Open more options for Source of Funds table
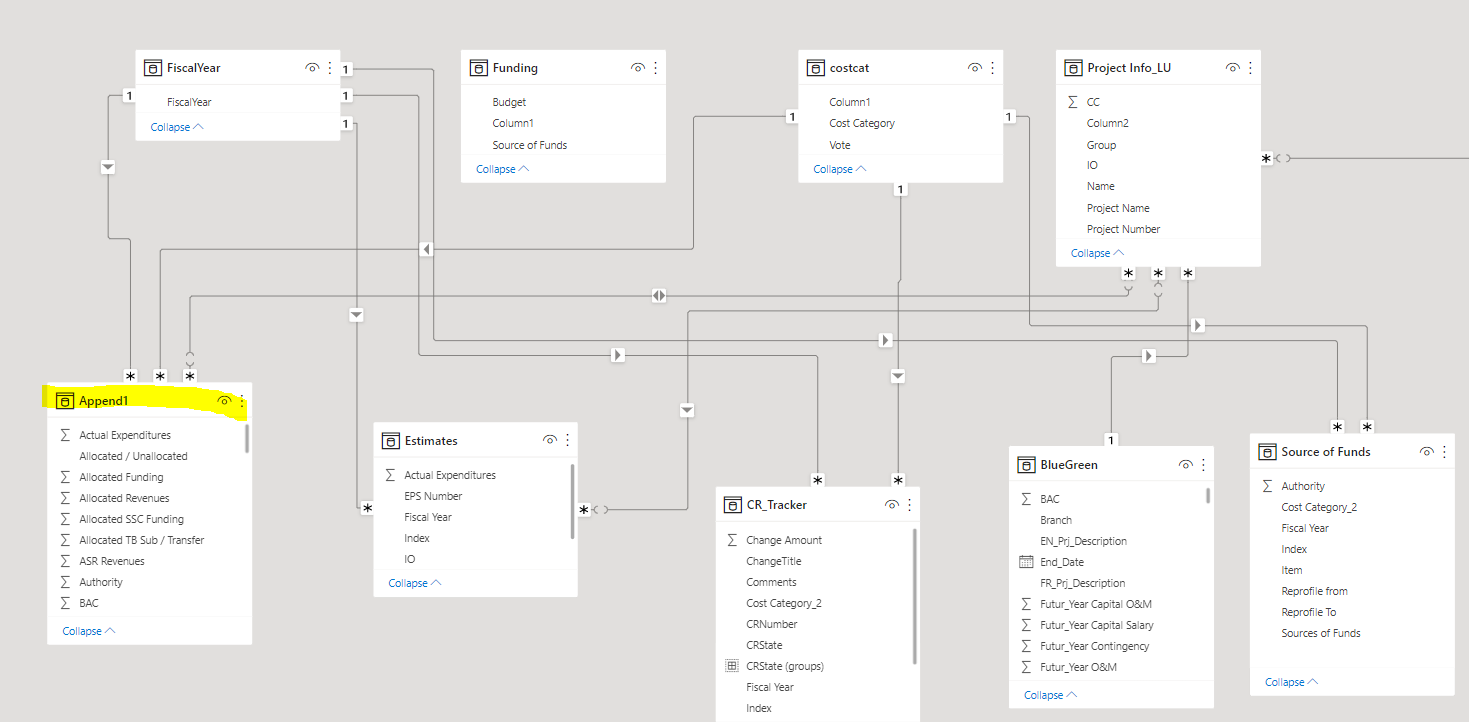 tap(1444, 452)
